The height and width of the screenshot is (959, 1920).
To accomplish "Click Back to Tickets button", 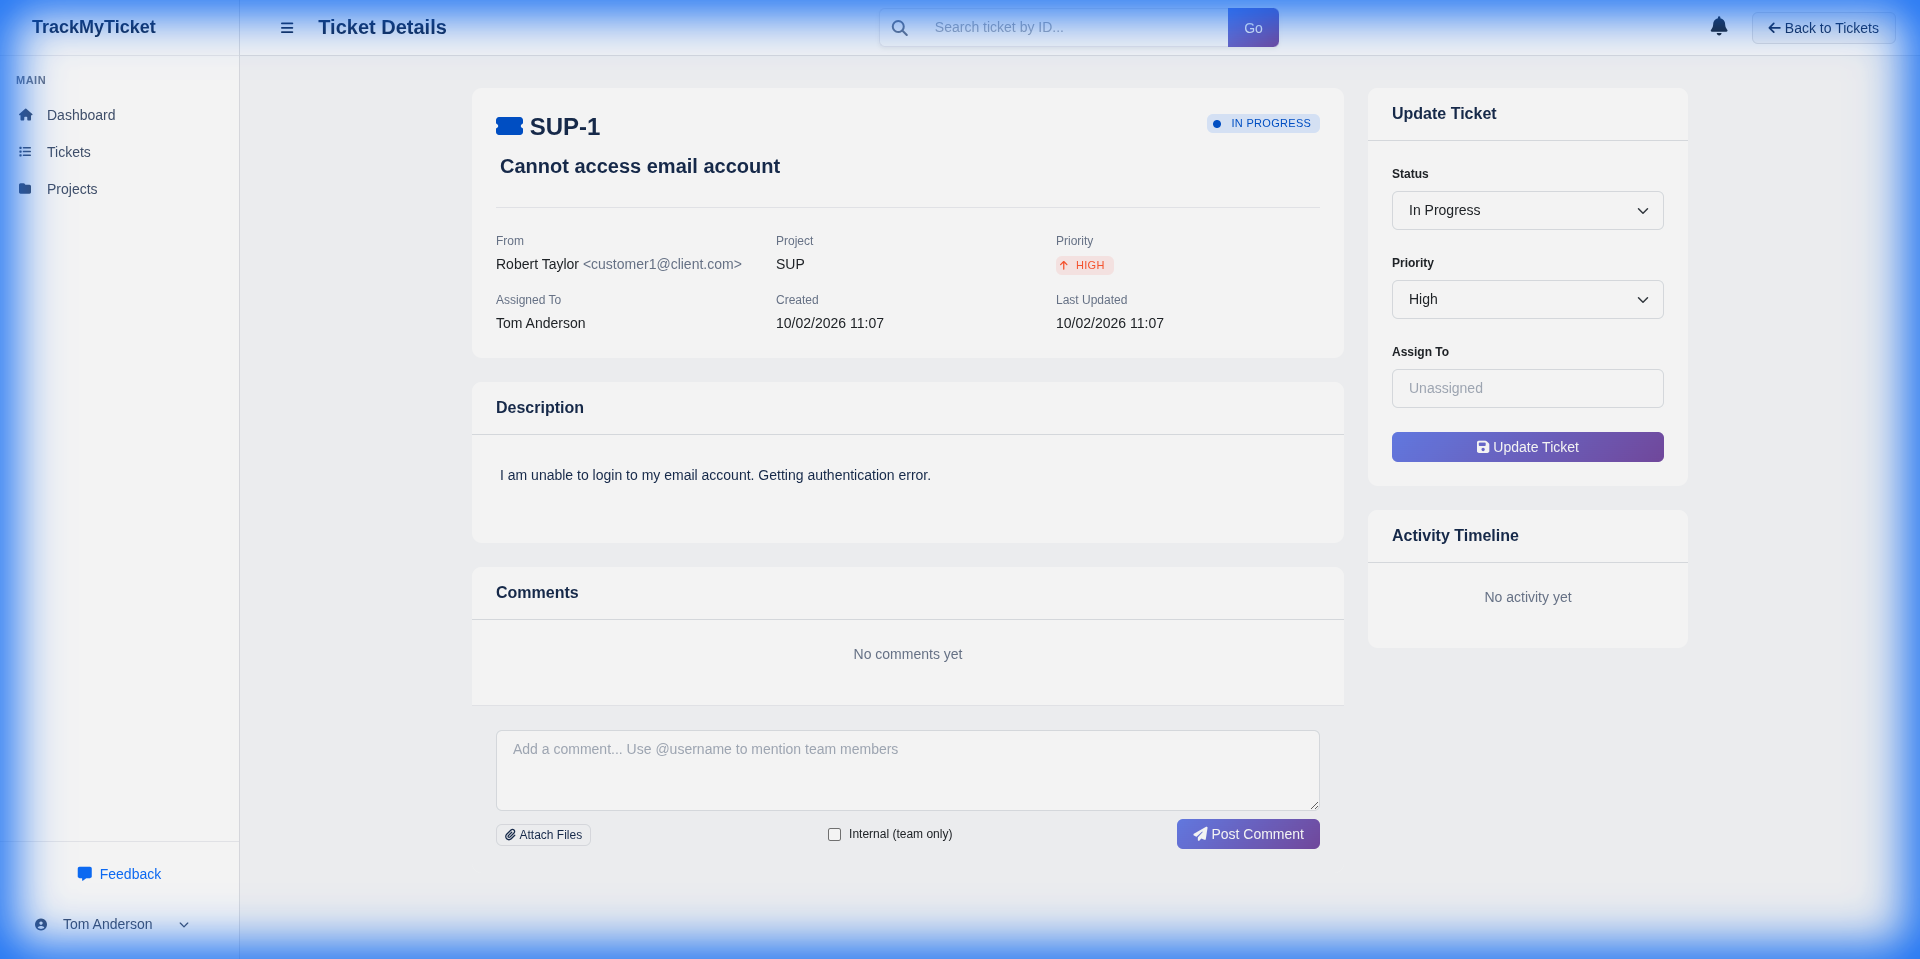I will click(1823, 28).
